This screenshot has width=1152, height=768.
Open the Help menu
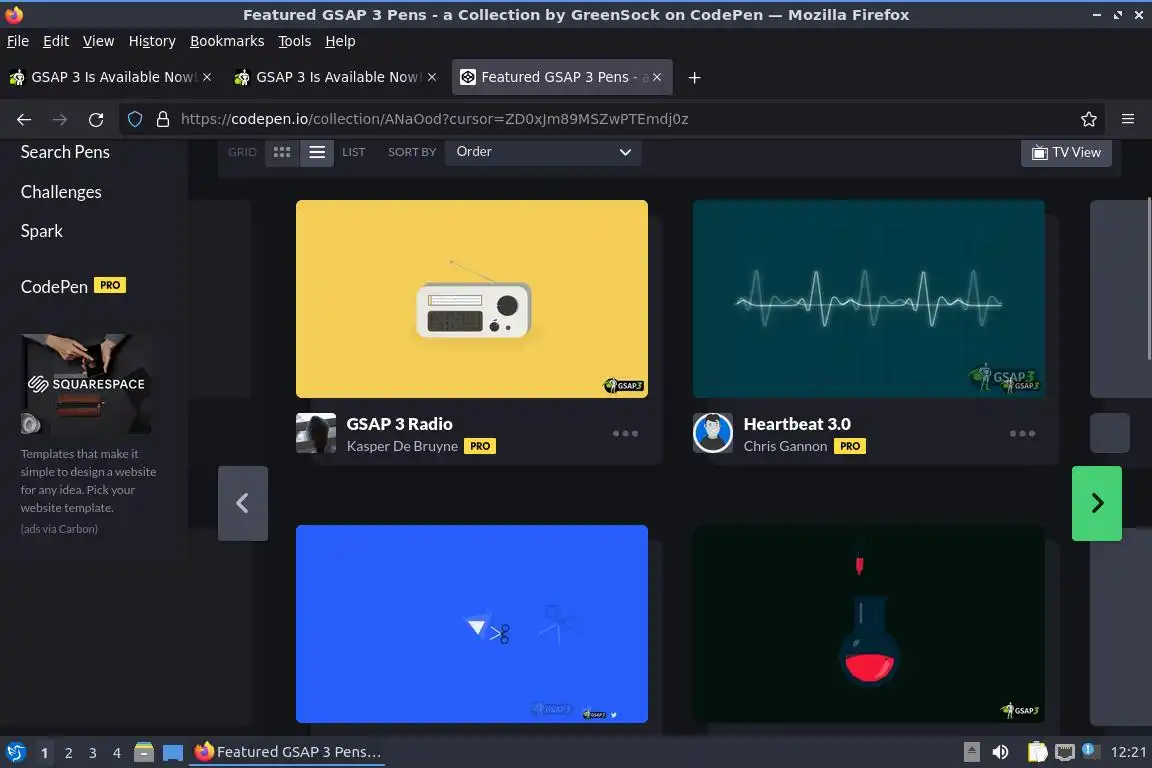click(x=340, y=41)
